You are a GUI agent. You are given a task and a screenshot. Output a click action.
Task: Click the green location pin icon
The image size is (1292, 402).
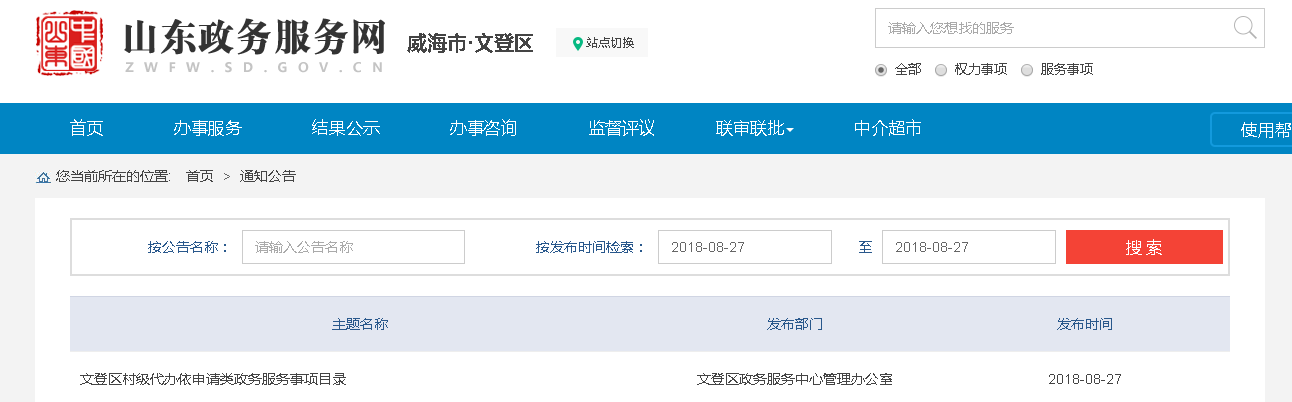(x=577, y=43)
